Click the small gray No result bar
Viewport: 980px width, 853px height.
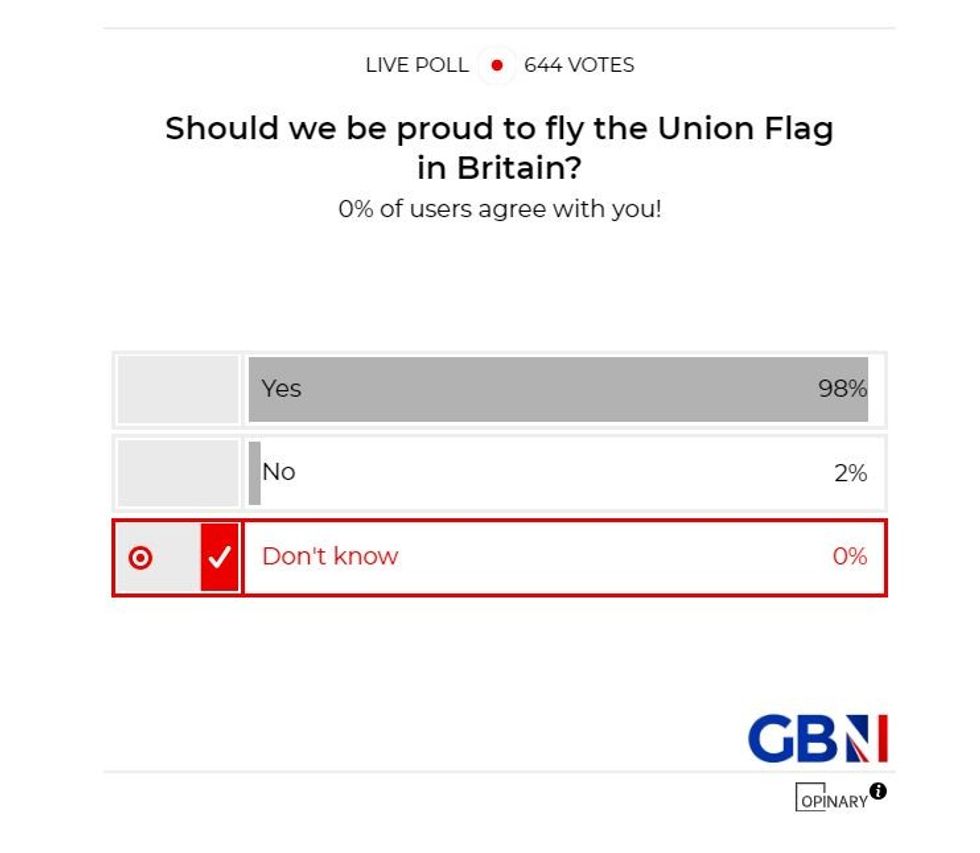coord(255,473)
